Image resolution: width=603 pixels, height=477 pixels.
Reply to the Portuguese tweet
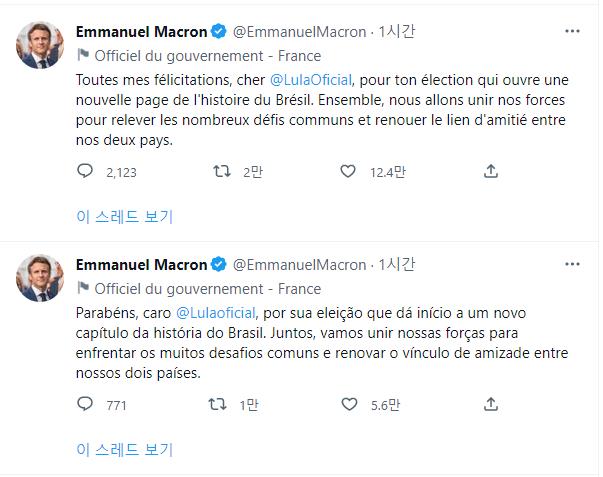85,404
